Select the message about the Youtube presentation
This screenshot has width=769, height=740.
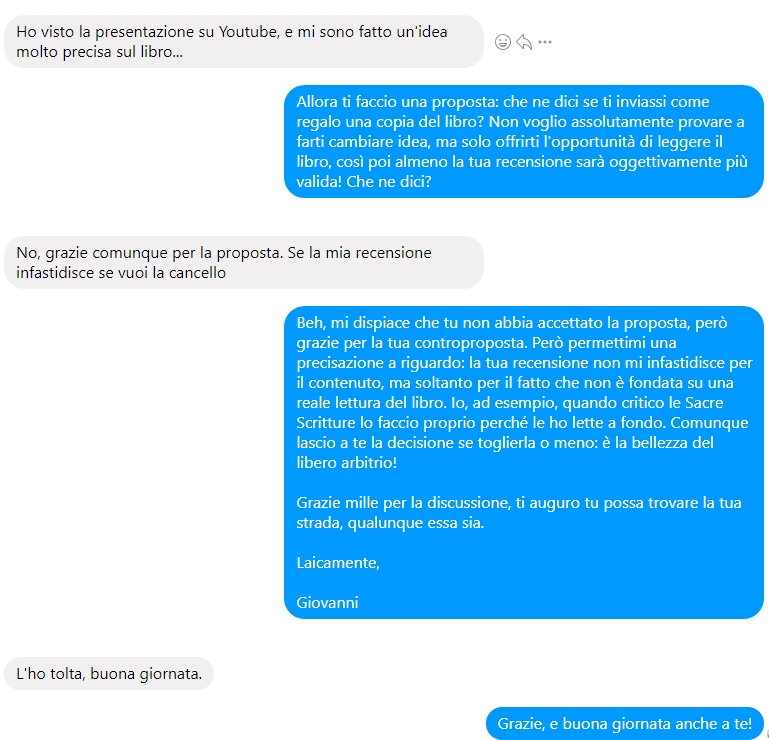click(x=244, y=42)
